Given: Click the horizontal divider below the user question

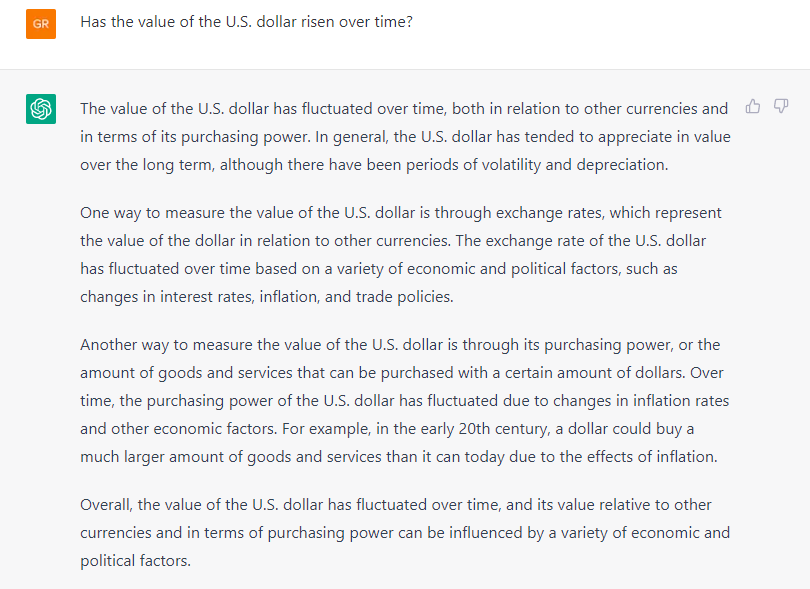Looking at the screenshot, I should [405, 69].
